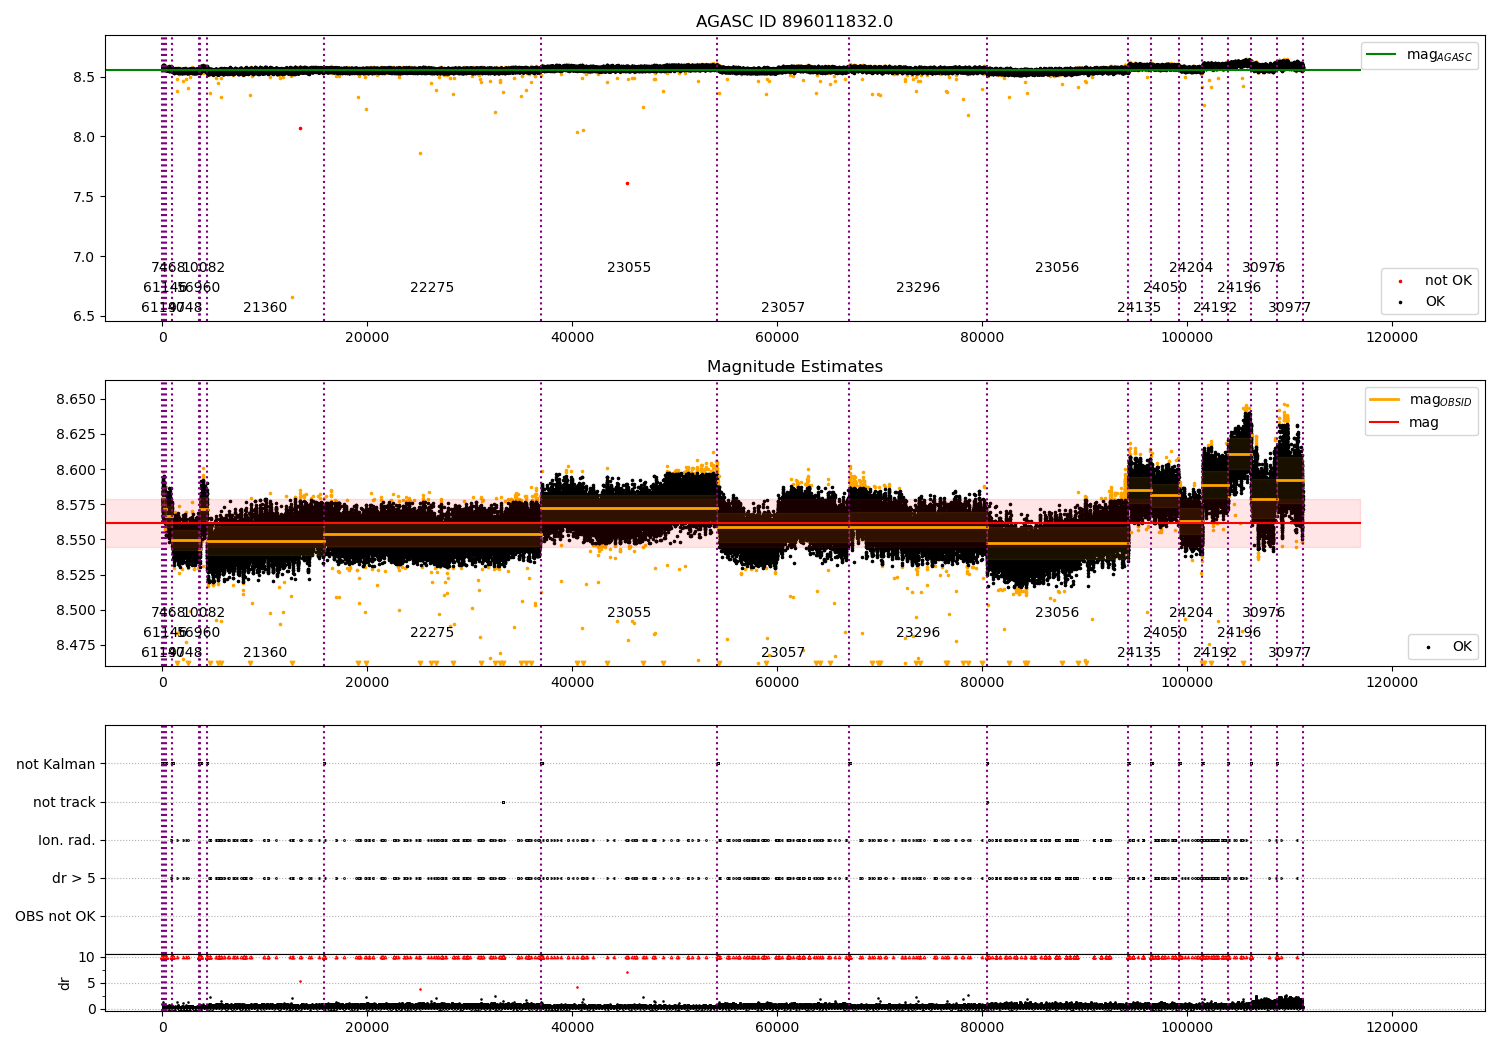Click obsid label 23057 in the top plot
The image size is (1500, 1050).
point(783,308)
